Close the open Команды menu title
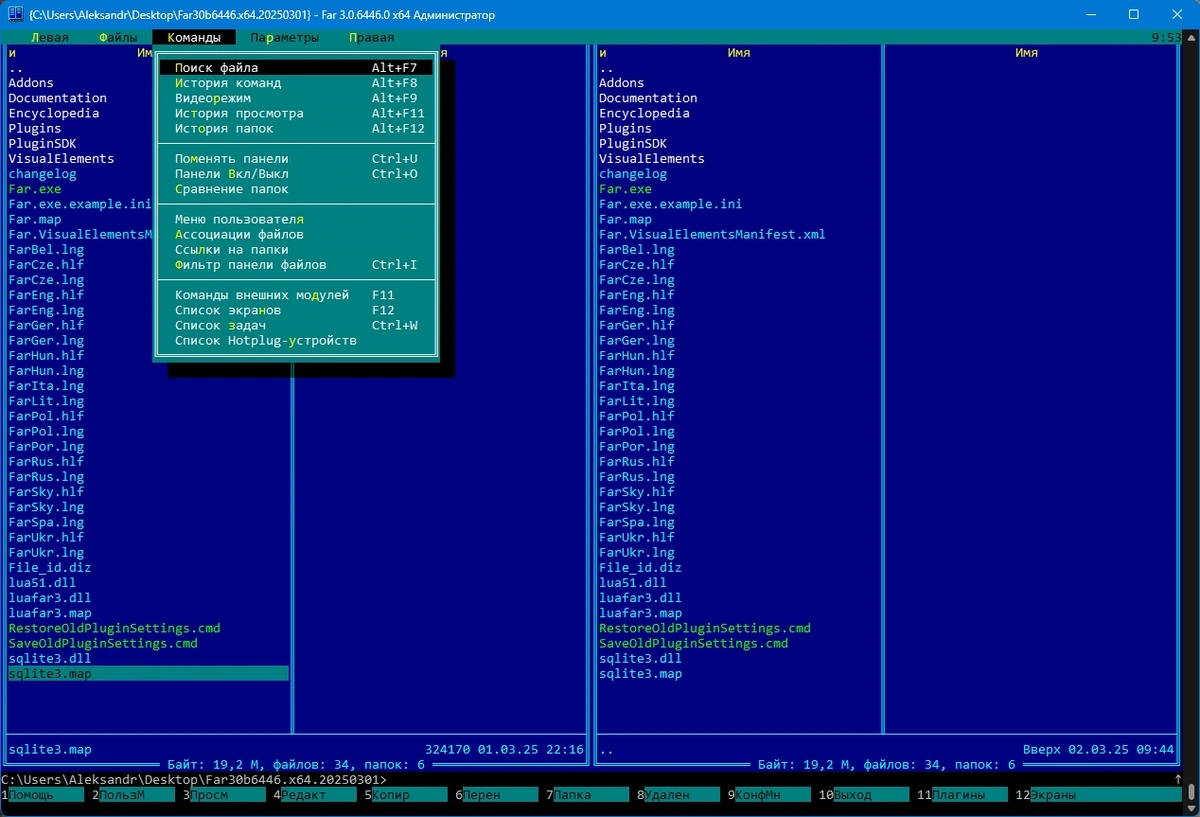 click(x=194, y=38)
